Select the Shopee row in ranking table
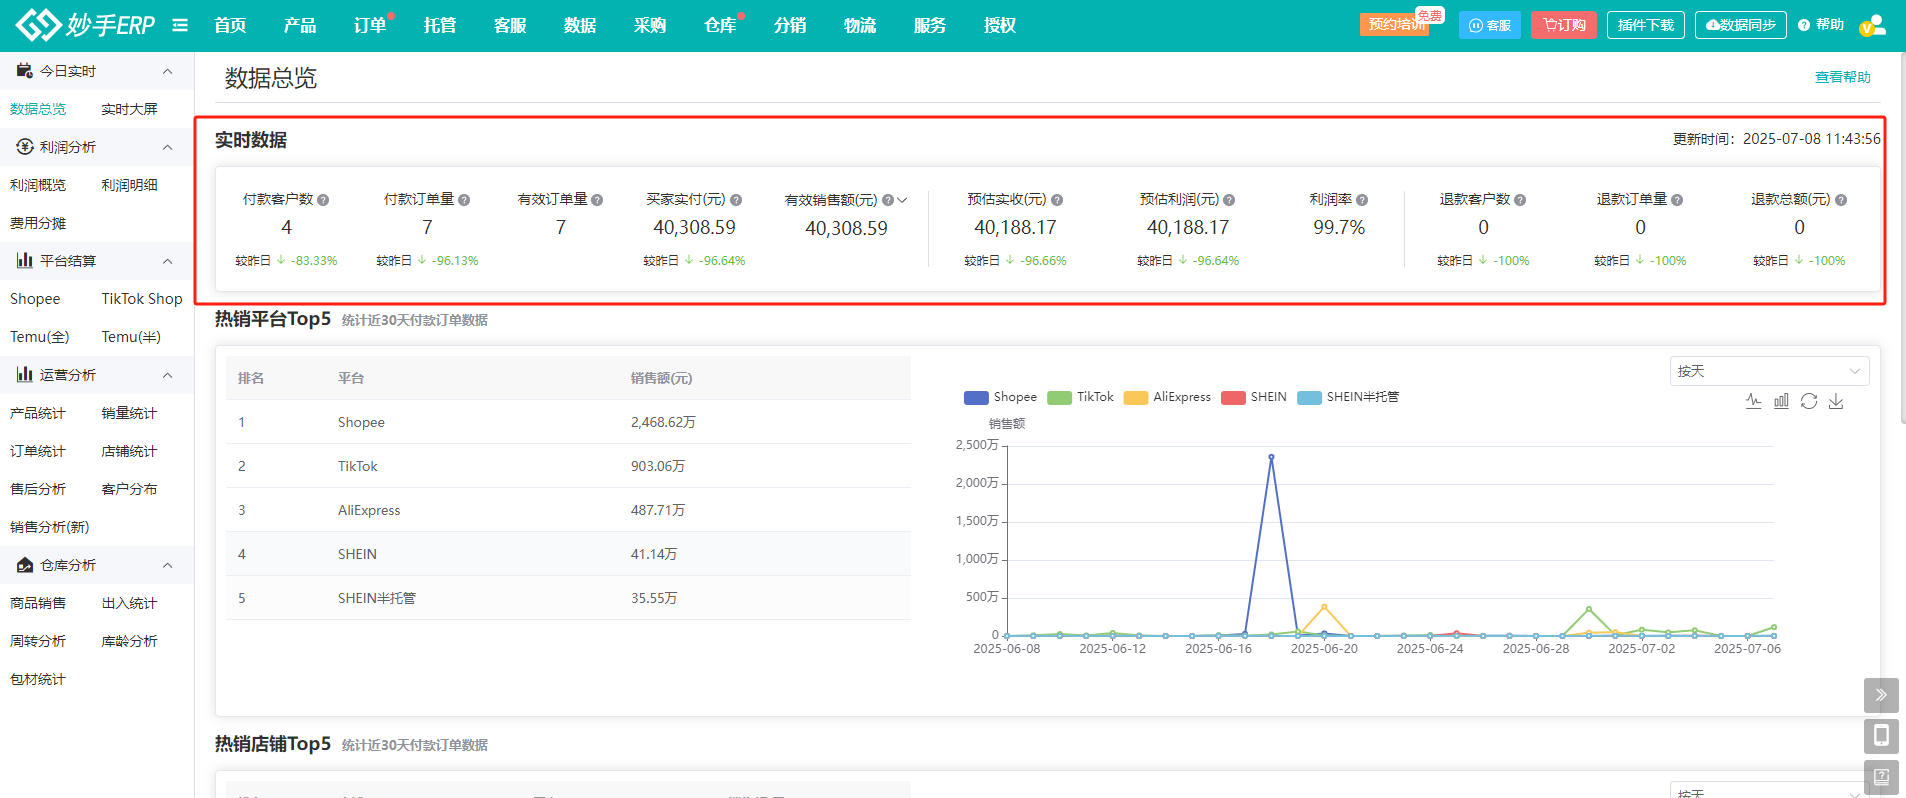The image size is (1906, 798). [568, 422]
